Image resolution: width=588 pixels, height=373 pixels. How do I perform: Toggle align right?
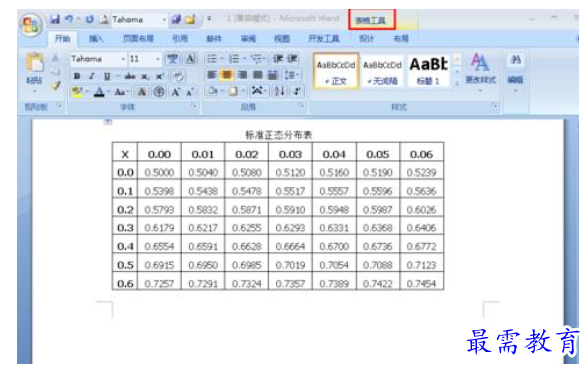coord(242,75)
